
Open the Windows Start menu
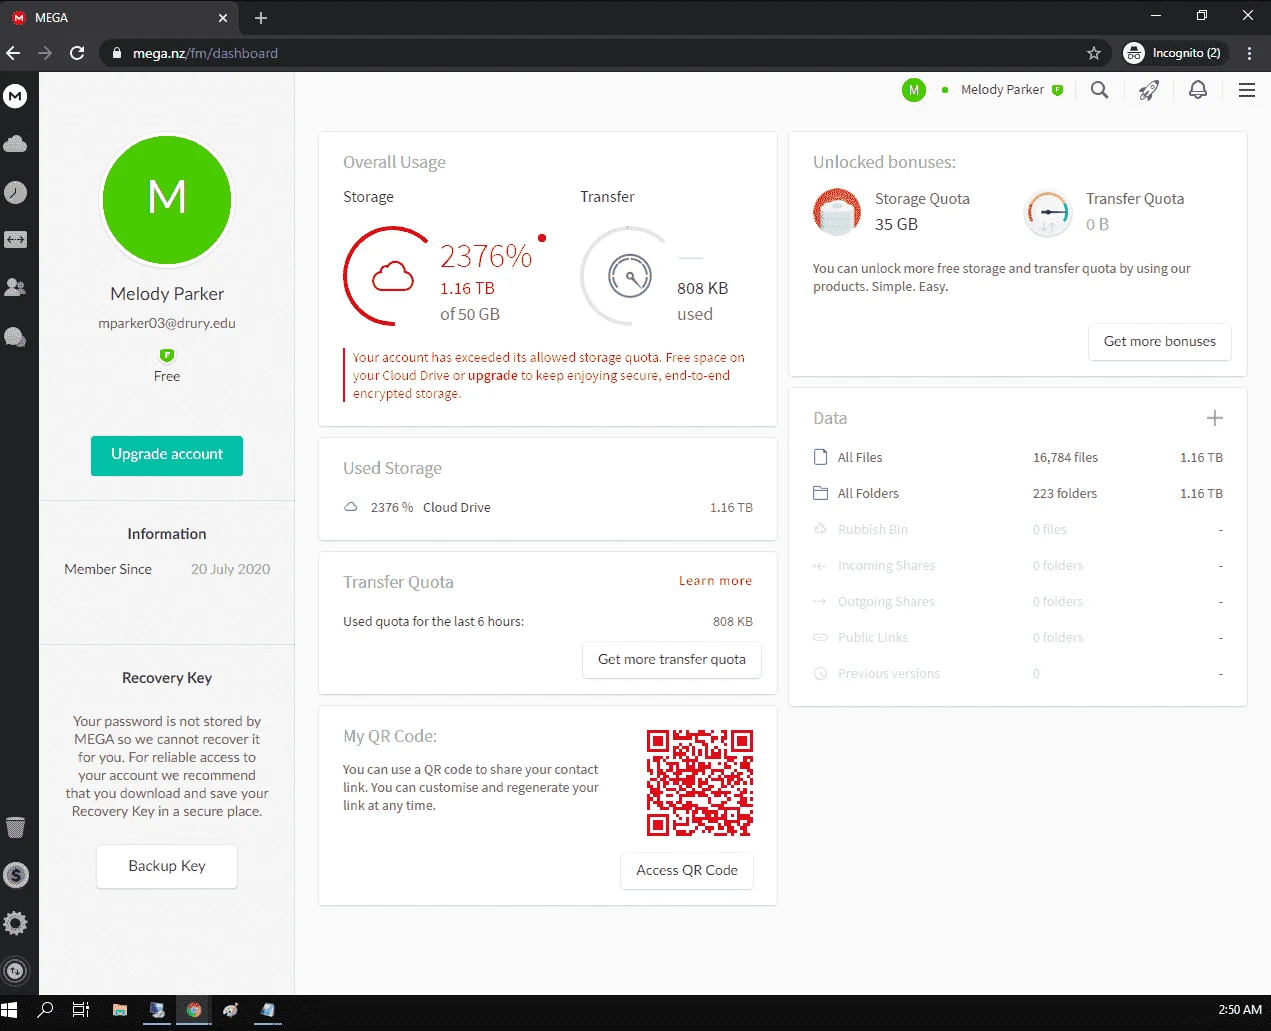pos(10,1010)
